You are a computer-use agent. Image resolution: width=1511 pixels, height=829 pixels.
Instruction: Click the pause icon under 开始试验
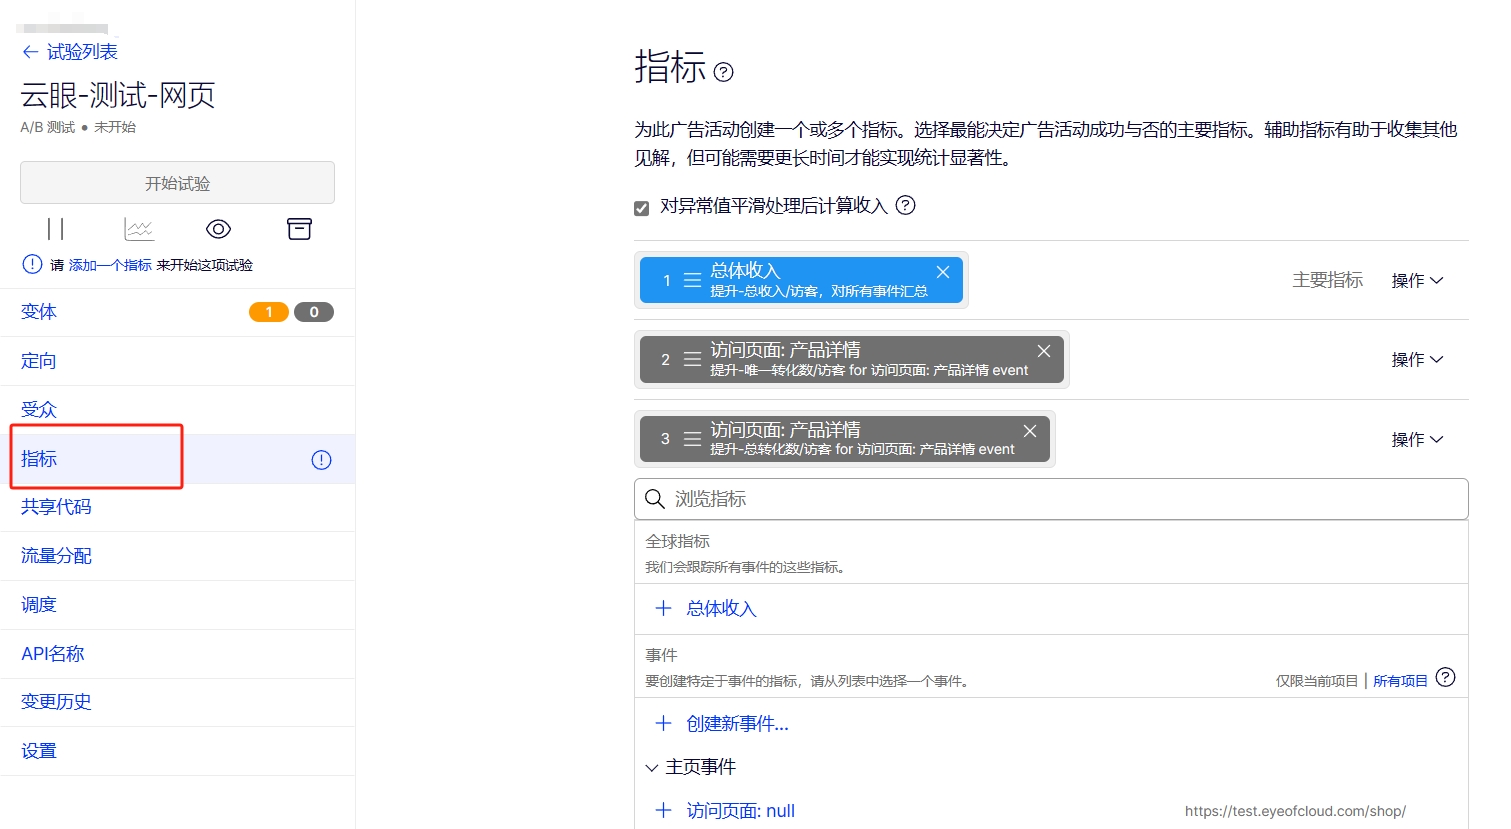(56, 229)
